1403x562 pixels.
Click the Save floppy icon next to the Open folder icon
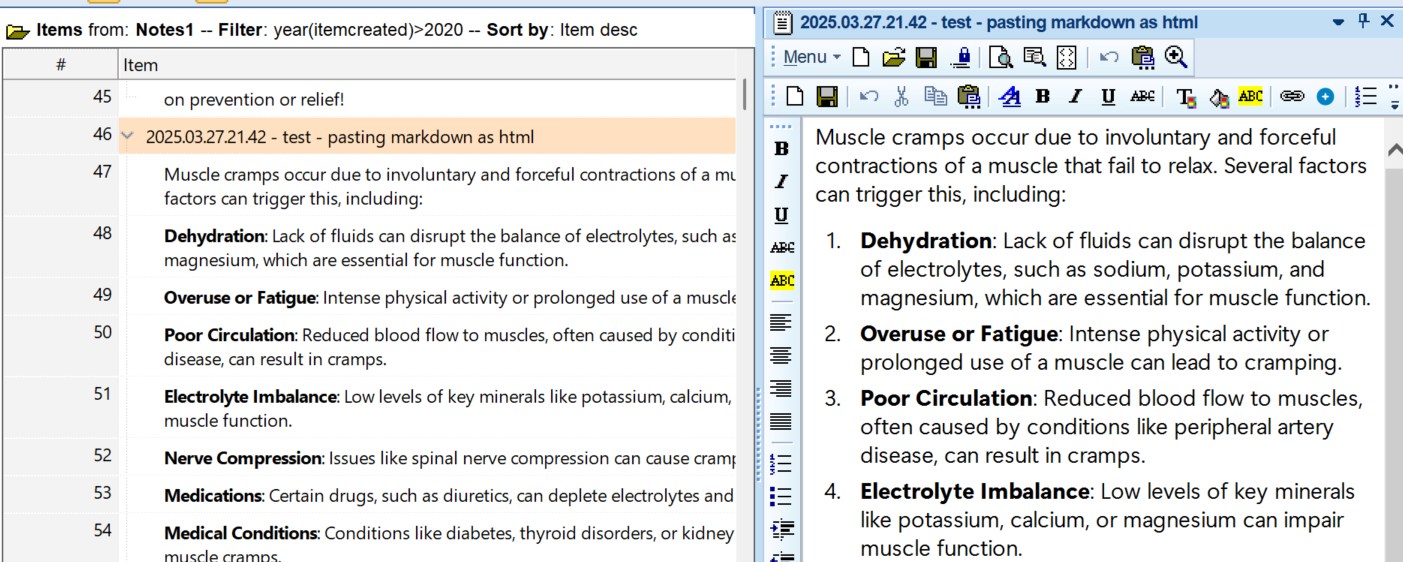[927, 58]
